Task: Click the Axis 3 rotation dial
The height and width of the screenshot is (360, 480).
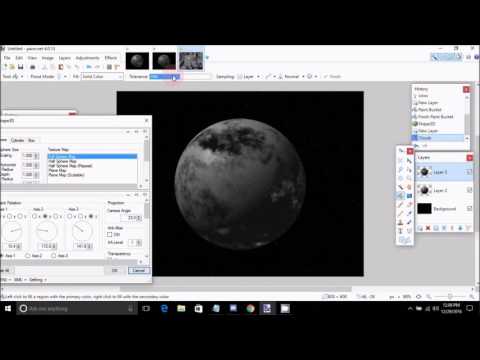Action: [x=81, y=230]
